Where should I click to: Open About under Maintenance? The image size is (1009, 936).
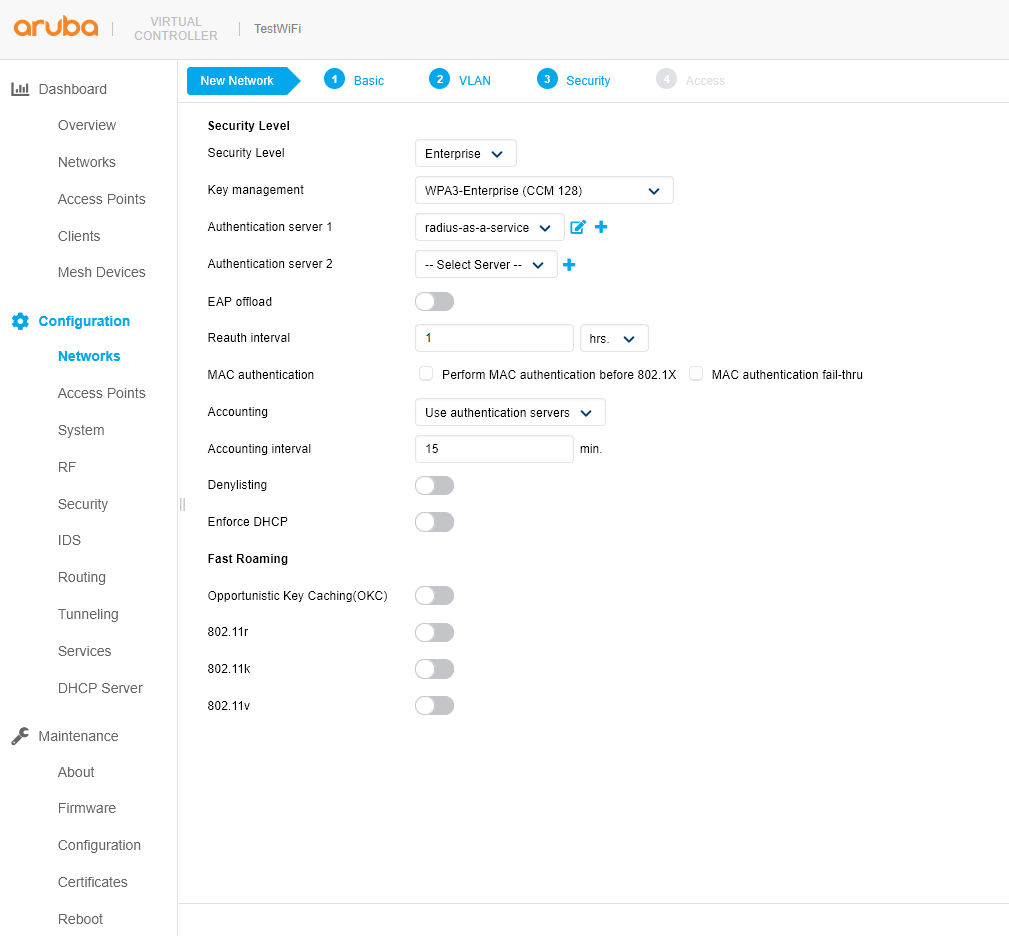pyautogui.click(x=76, y=772)
